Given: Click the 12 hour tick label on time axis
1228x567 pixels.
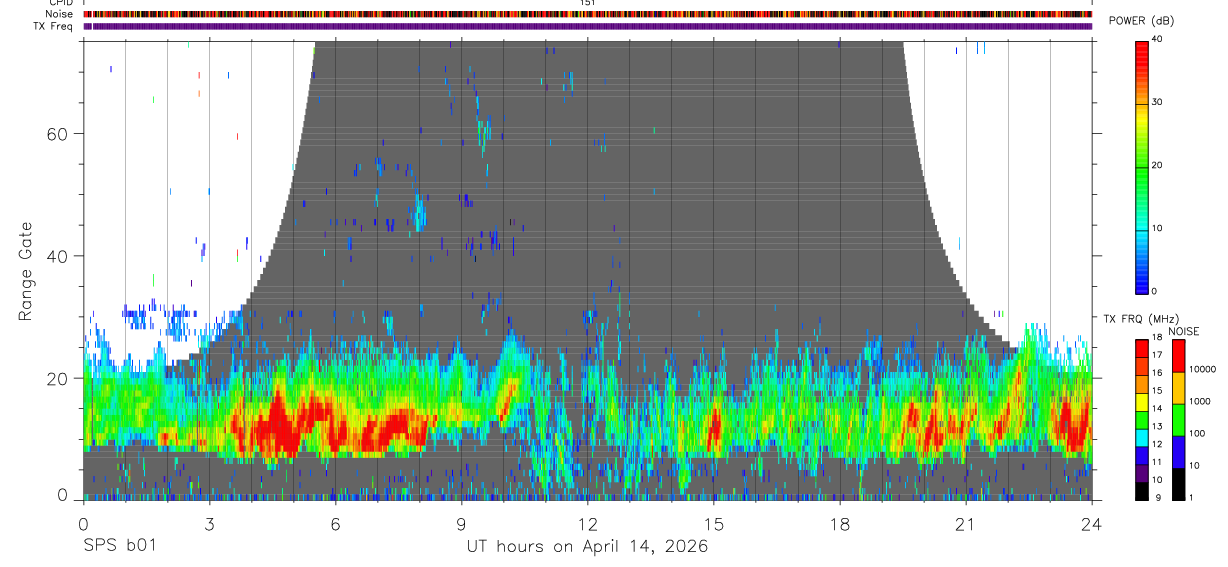Looking at the screenshot, I should click(x=587, y=524).
